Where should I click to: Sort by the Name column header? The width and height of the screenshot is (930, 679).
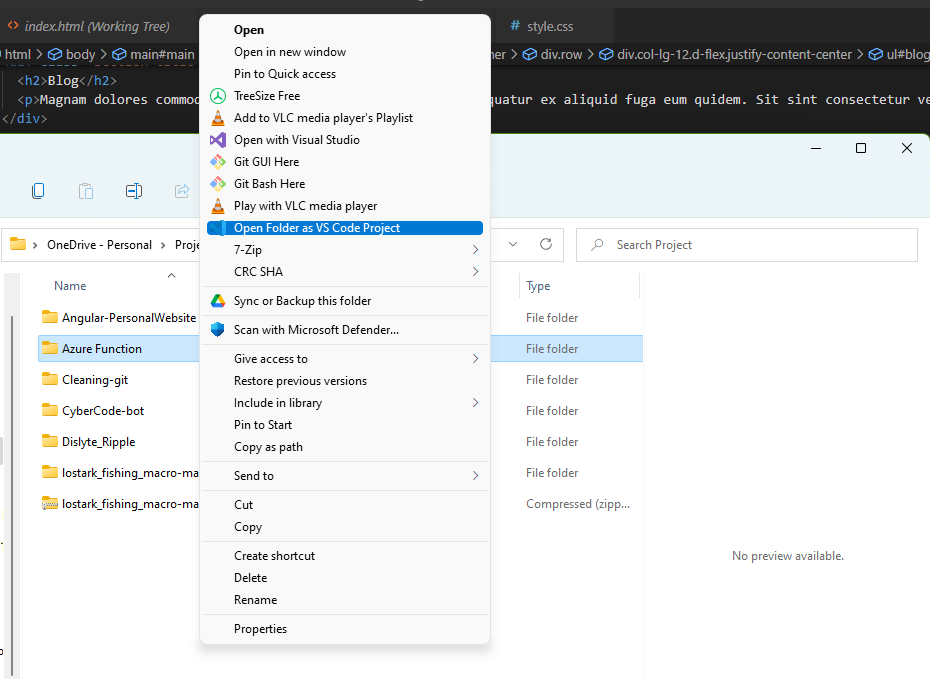[70, 286]
